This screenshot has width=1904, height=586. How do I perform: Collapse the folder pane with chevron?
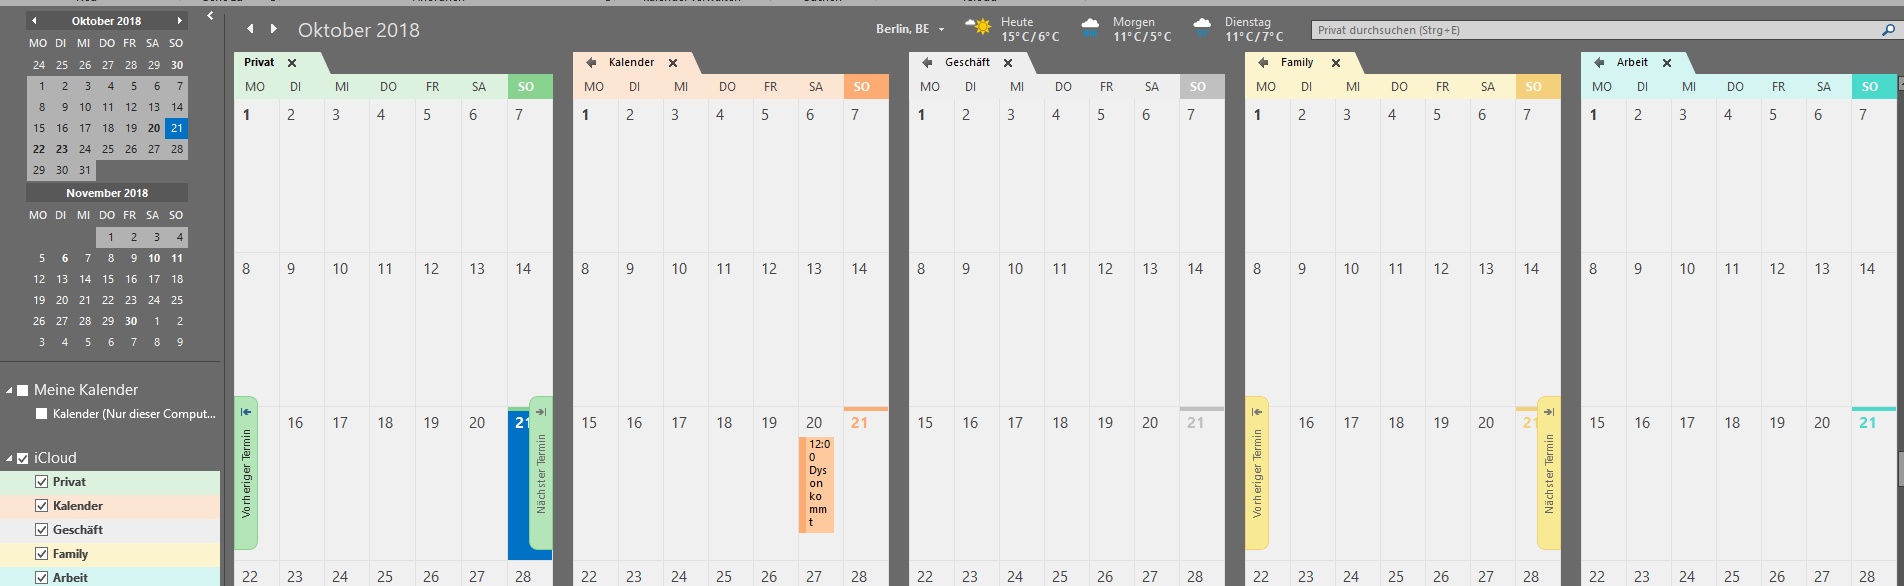210,16
